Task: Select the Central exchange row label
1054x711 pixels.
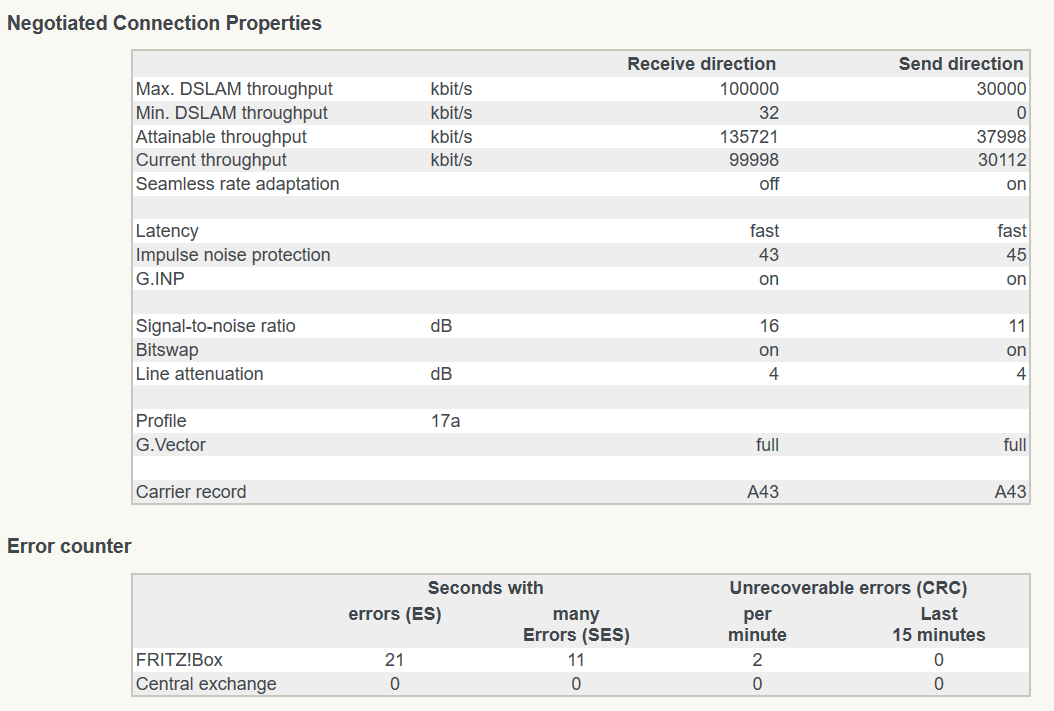Action: tap(206, 684)
